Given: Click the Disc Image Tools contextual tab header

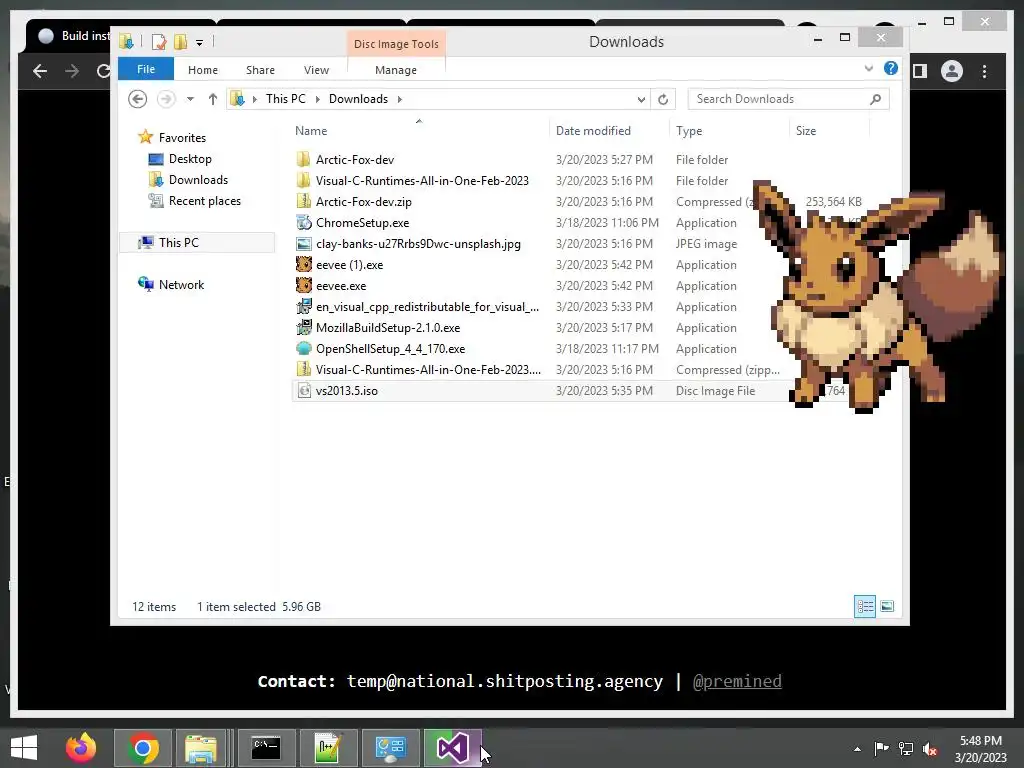Looking at the screenshot, I should (396, 44).
